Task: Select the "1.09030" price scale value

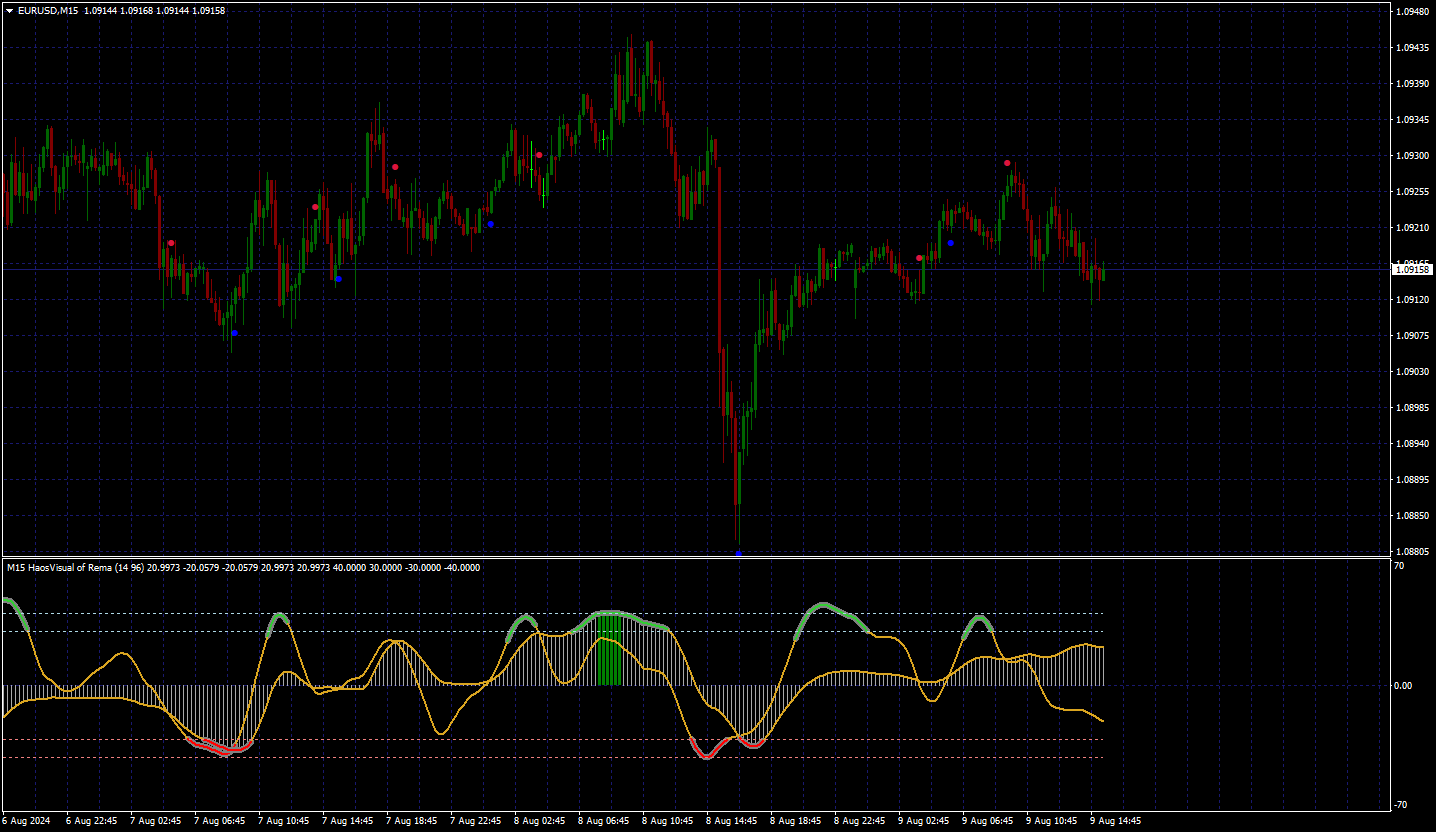Action: click(1411, 372)
